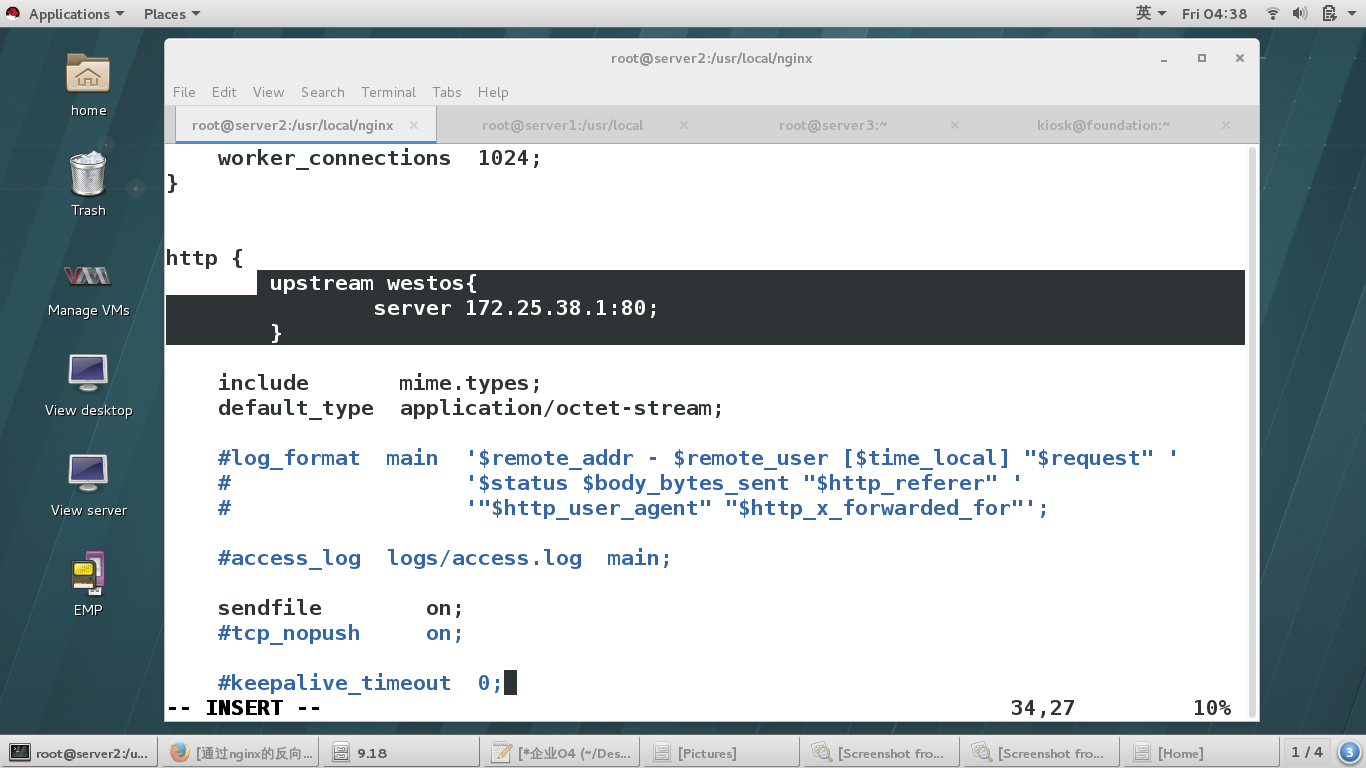1366x768 pixels.
Task: Close the root@server3 terminal tab
Action: pyautogui.click(x=955, y=125)
